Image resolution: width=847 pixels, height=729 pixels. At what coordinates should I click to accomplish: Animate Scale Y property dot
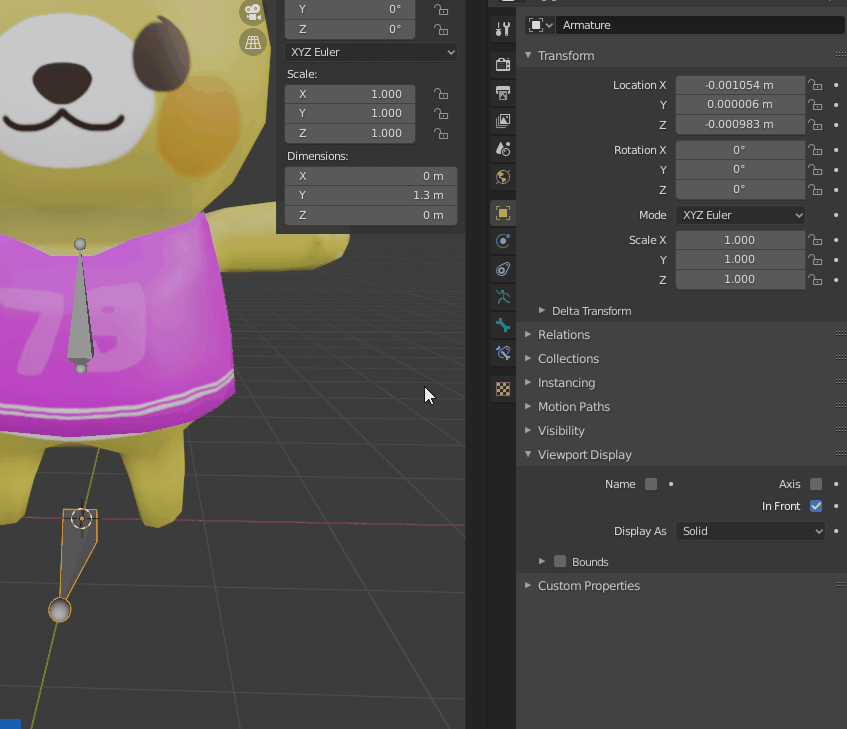point(836,260)
